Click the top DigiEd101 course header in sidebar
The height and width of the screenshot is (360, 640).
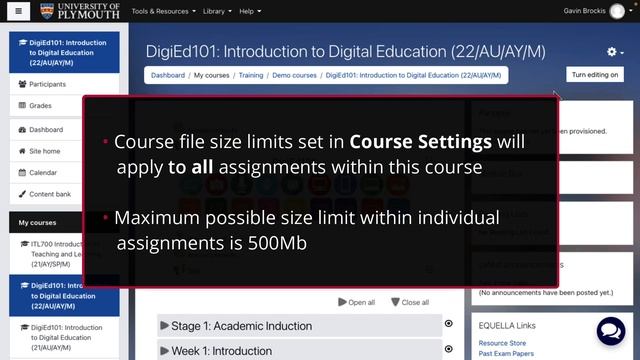(x=64, y=52)
